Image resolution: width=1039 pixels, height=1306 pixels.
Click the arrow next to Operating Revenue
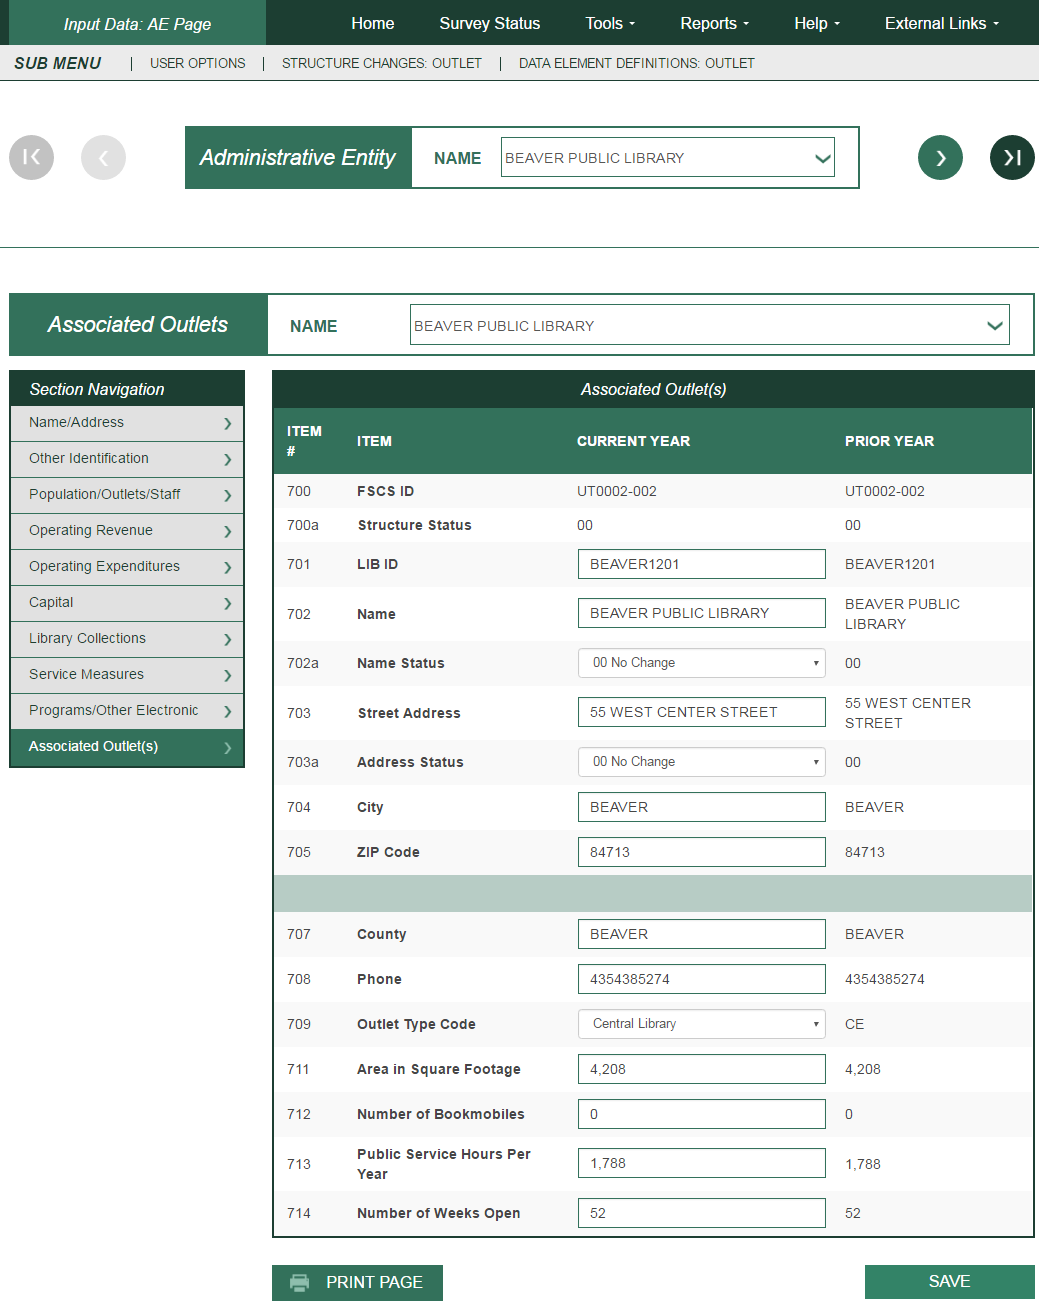[228, 531]
